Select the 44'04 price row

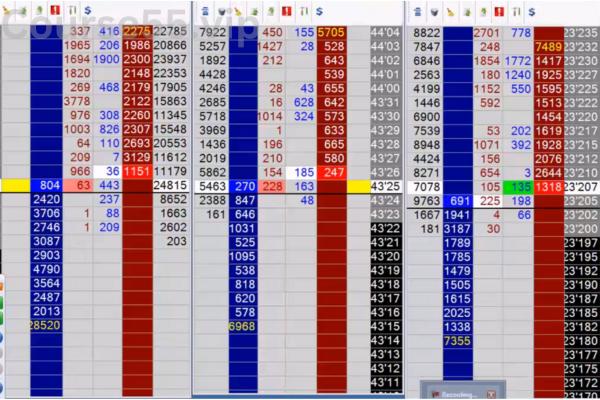386,33
